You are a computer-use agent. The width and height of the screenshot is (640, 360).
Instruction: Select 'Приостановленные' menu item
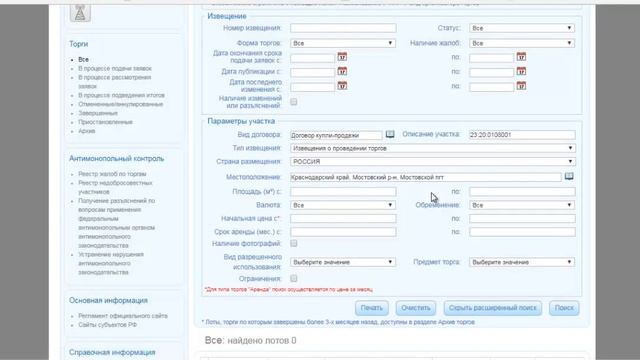105,122
